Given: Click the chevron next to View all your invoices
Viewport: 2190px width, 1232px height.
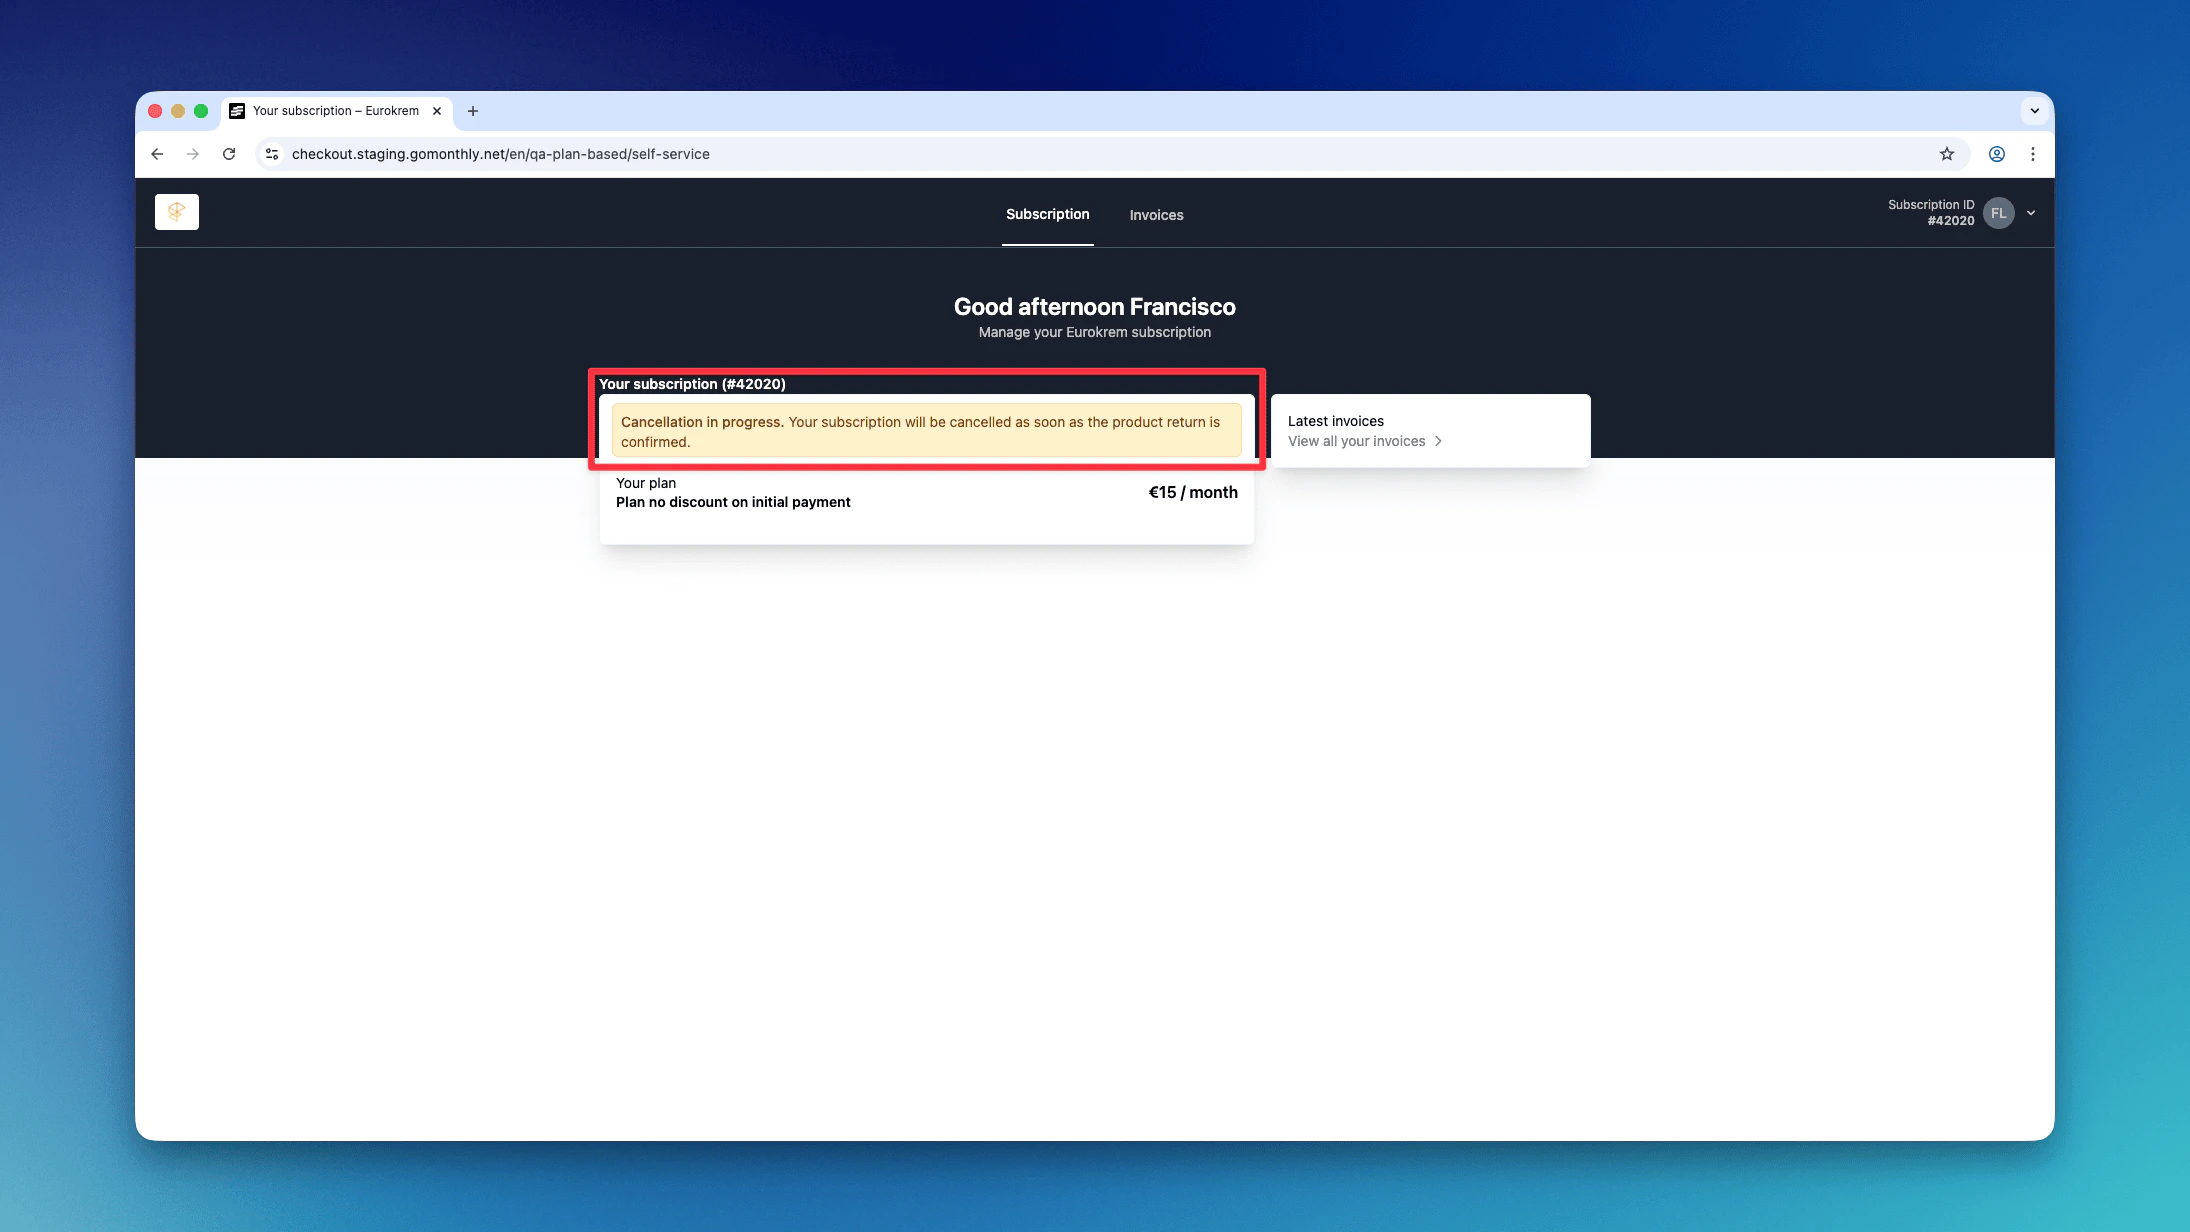Looking at the screenshot, I should click(1438, 441).
